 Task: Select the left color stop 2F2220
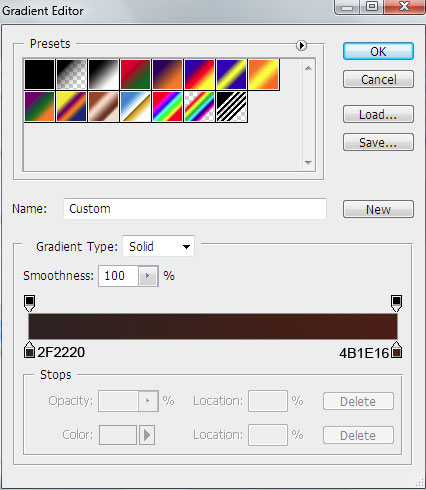[x=30, y=350]
